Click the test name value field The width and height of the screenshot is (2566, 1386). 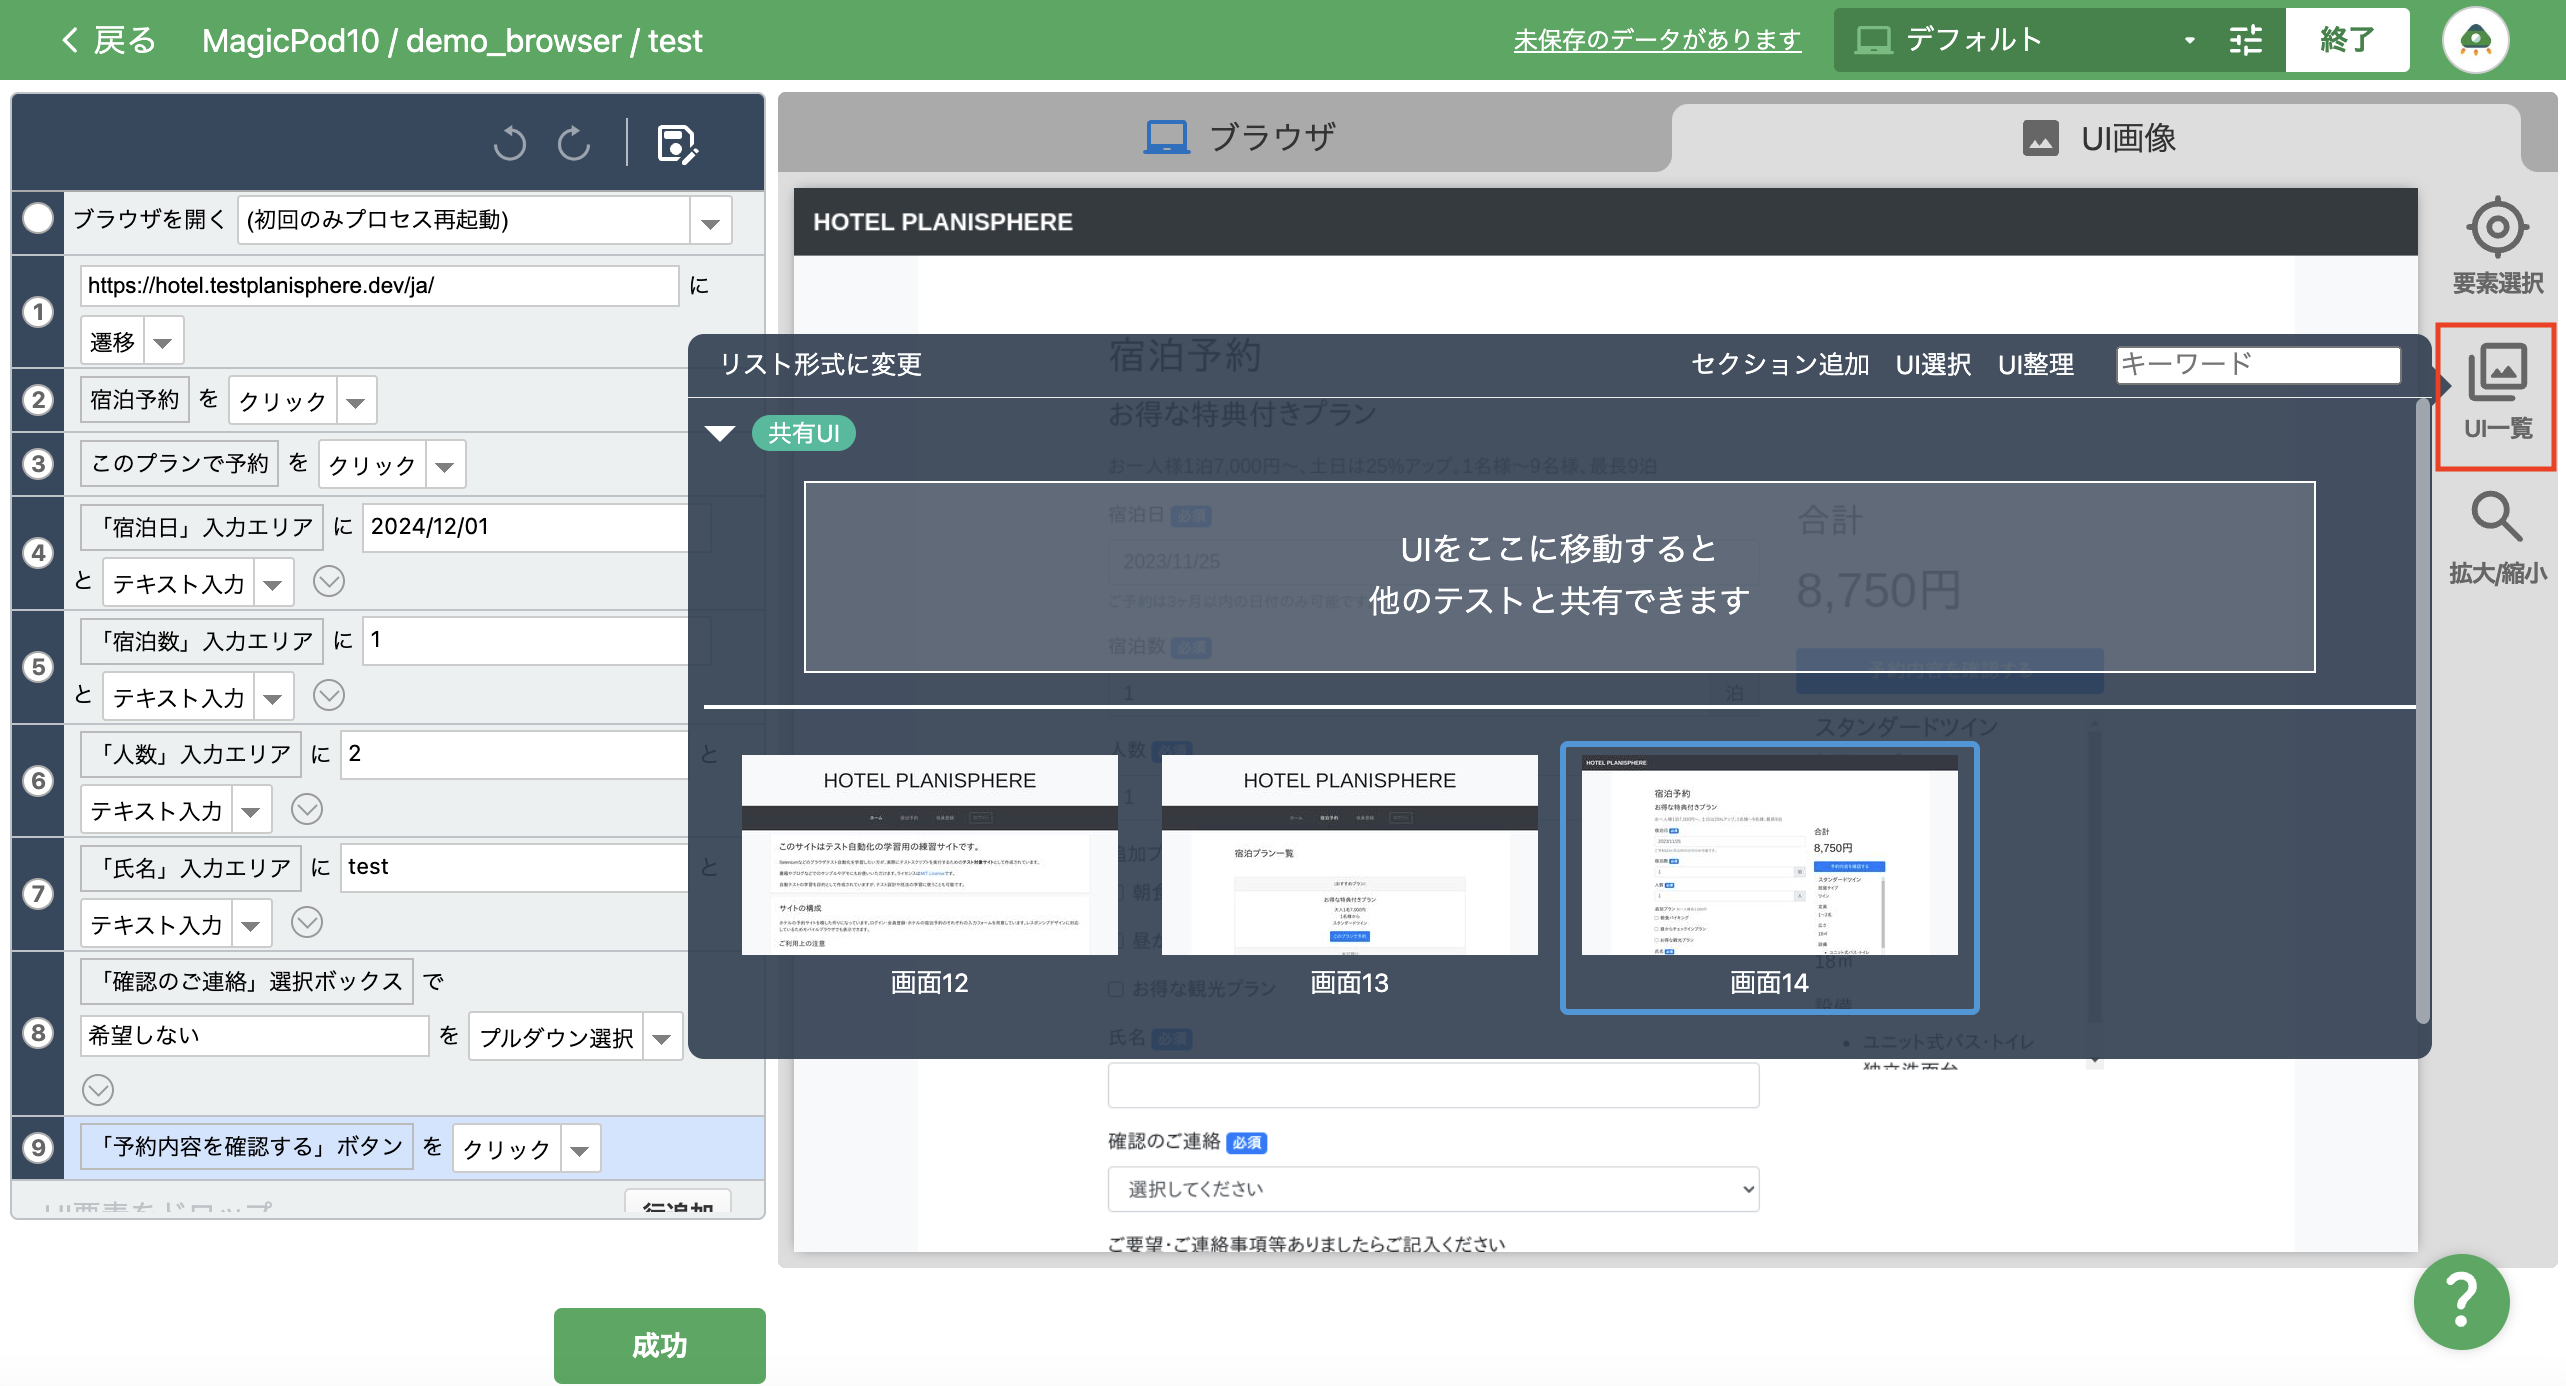(x=514, y=867)
